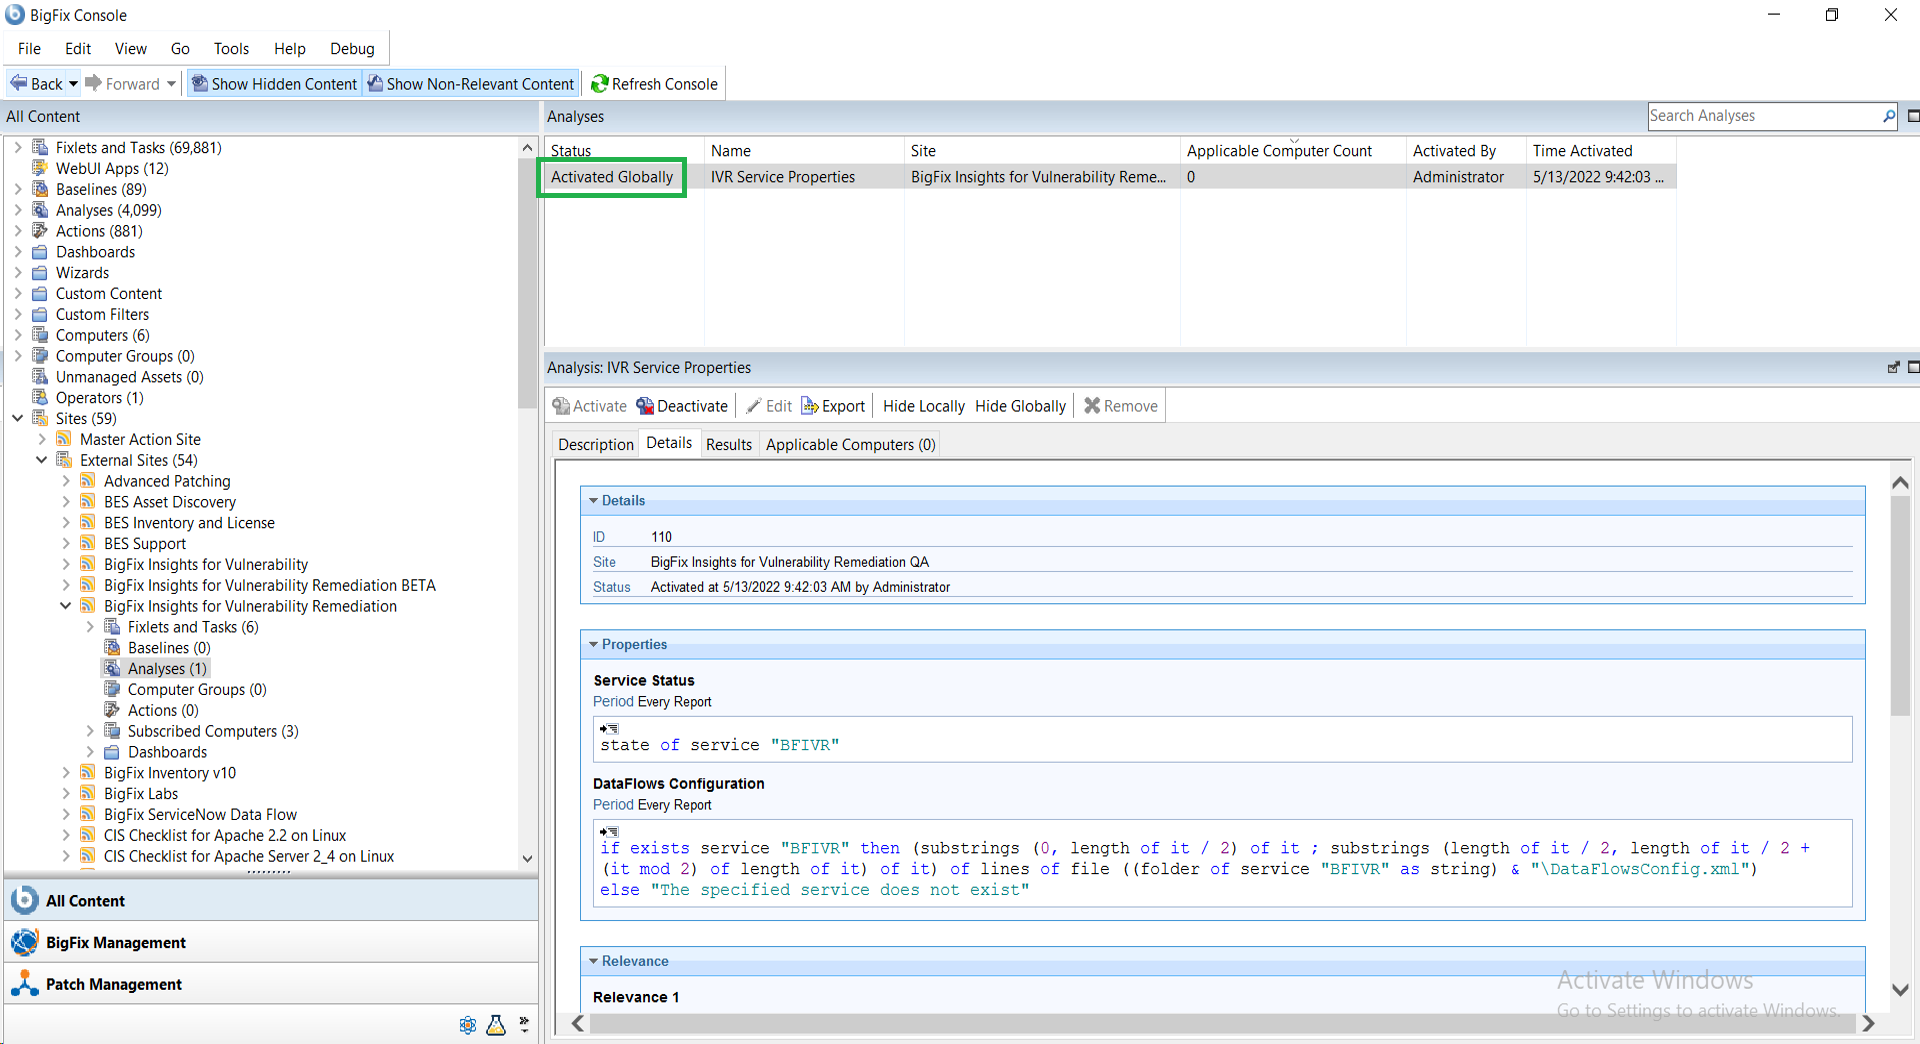The image size is (1920, 1044).
Task: Open the BigFix Management domain icon
Action: [24, 942]
